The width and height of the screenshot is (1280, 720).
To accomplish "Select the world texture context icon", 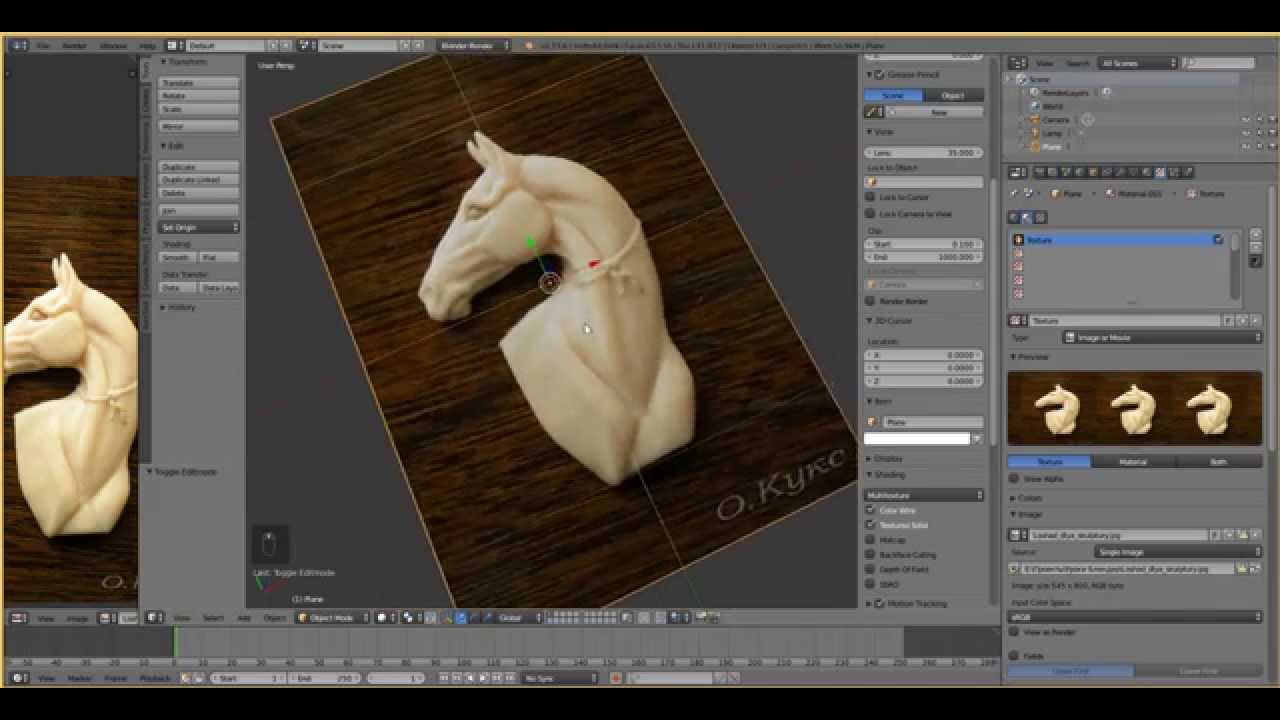I will [1014, 217].
